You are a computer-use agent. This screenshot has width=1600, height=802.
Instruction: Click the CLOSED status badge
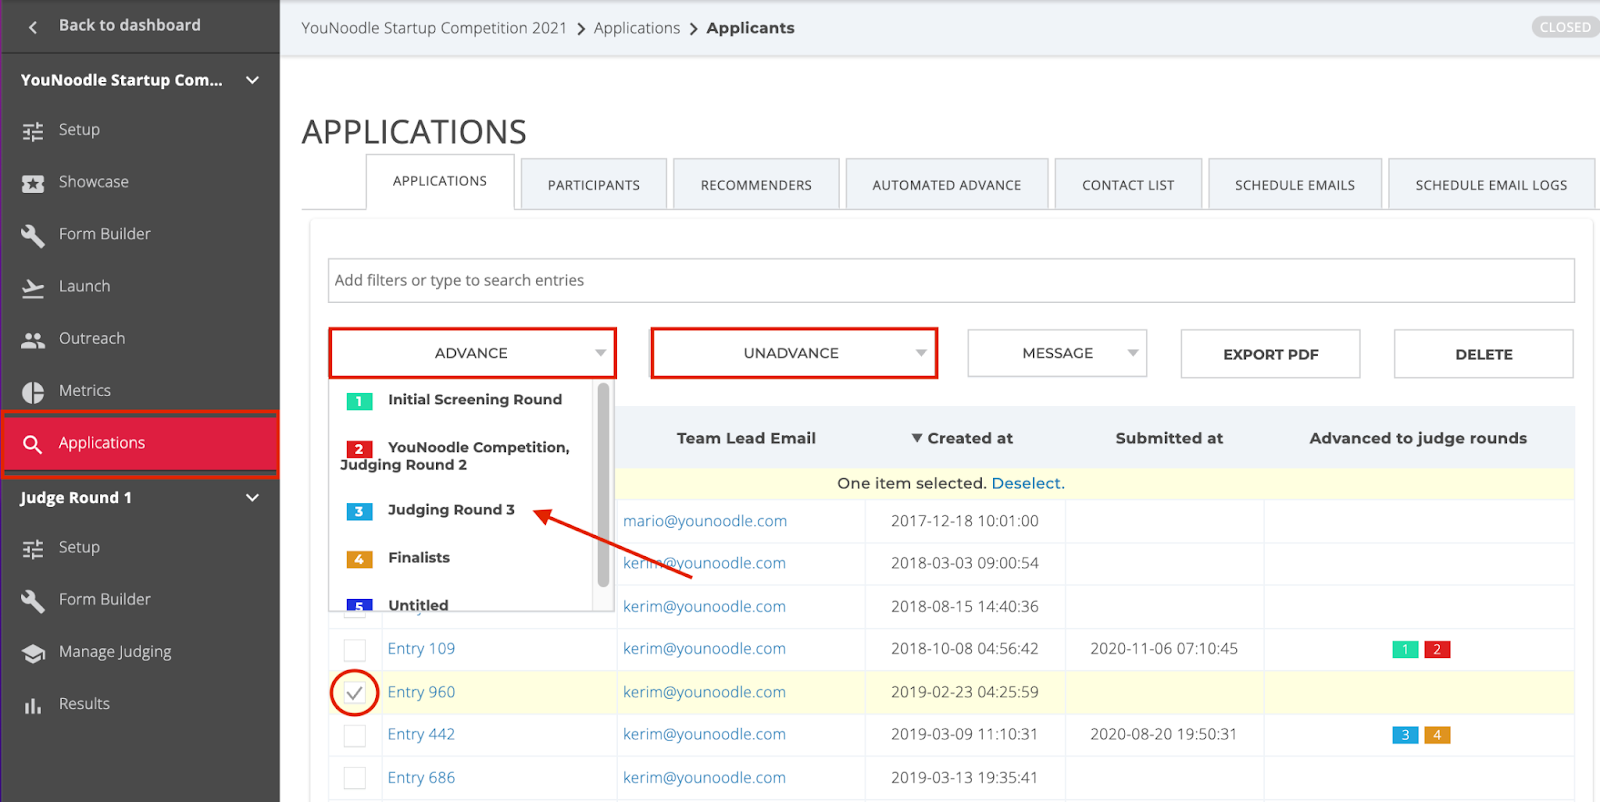tap(1565, 27)
